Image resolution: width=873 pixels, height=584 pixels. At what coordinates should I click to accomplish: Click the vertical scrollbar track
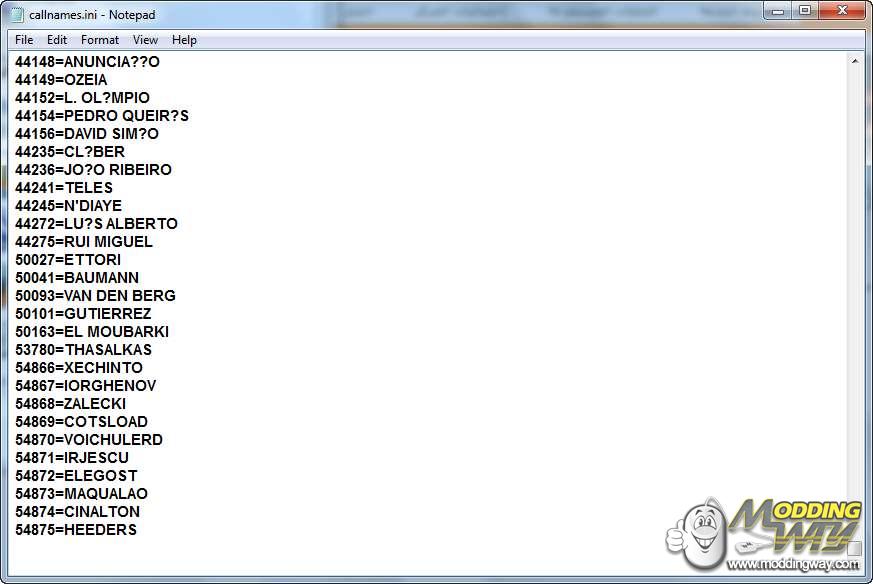(856, 300)
